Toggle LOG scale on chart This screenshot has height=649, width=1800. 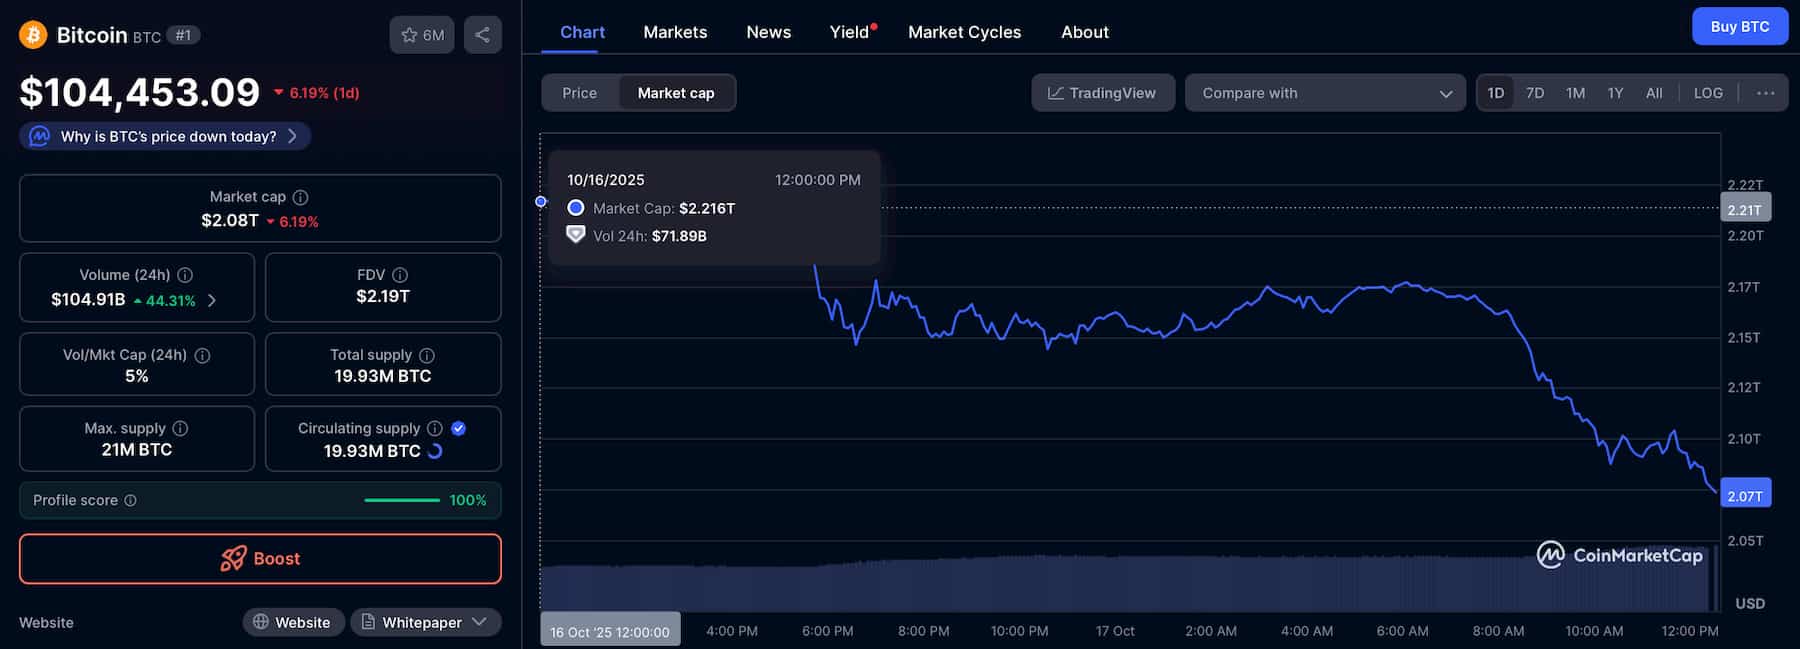(x=1708, y=93)
